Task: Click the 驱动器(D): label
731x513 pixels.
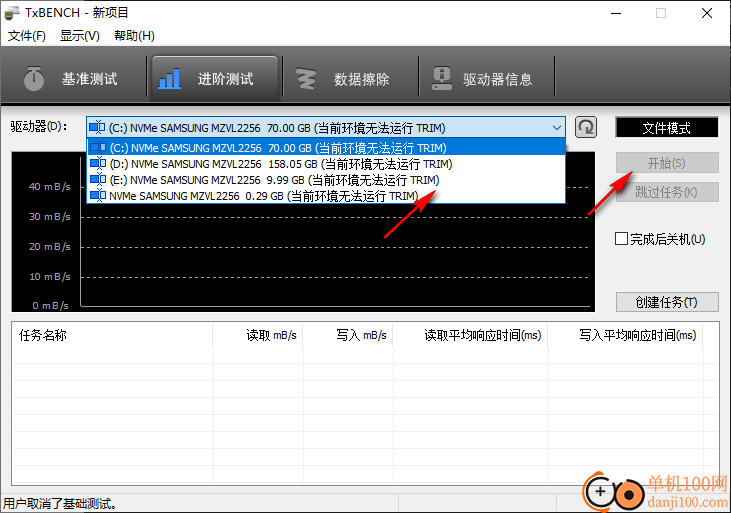Action: pyautogui.click(x=39, y=126)
